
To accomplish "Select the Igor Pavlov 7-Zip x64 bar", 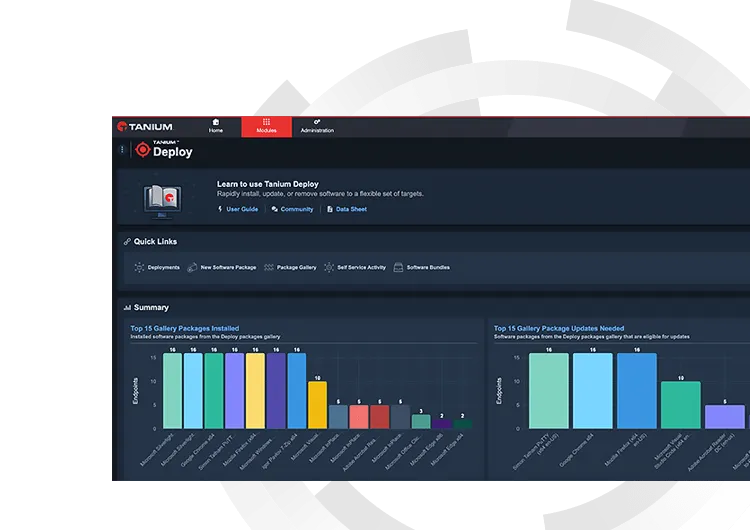I will pyautogui.click(x=297, y=391).
